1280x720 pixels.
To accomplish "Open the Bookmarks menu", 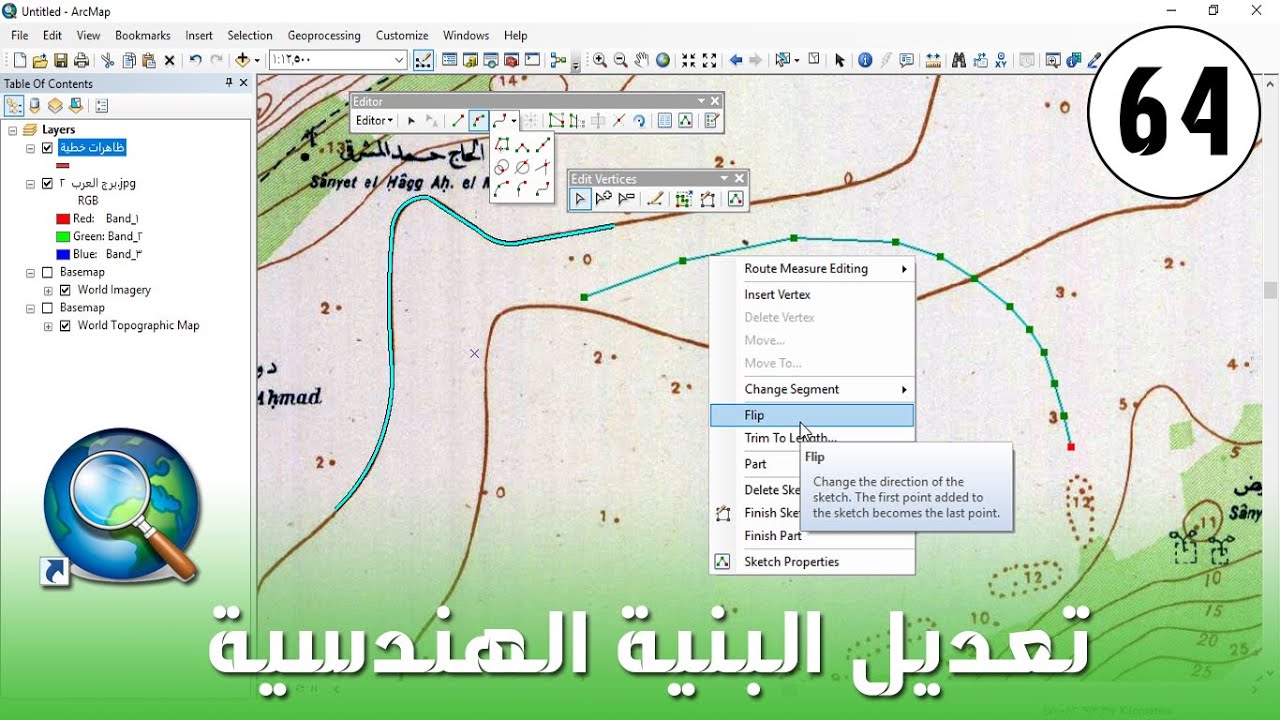I will [x=143, y=35].
